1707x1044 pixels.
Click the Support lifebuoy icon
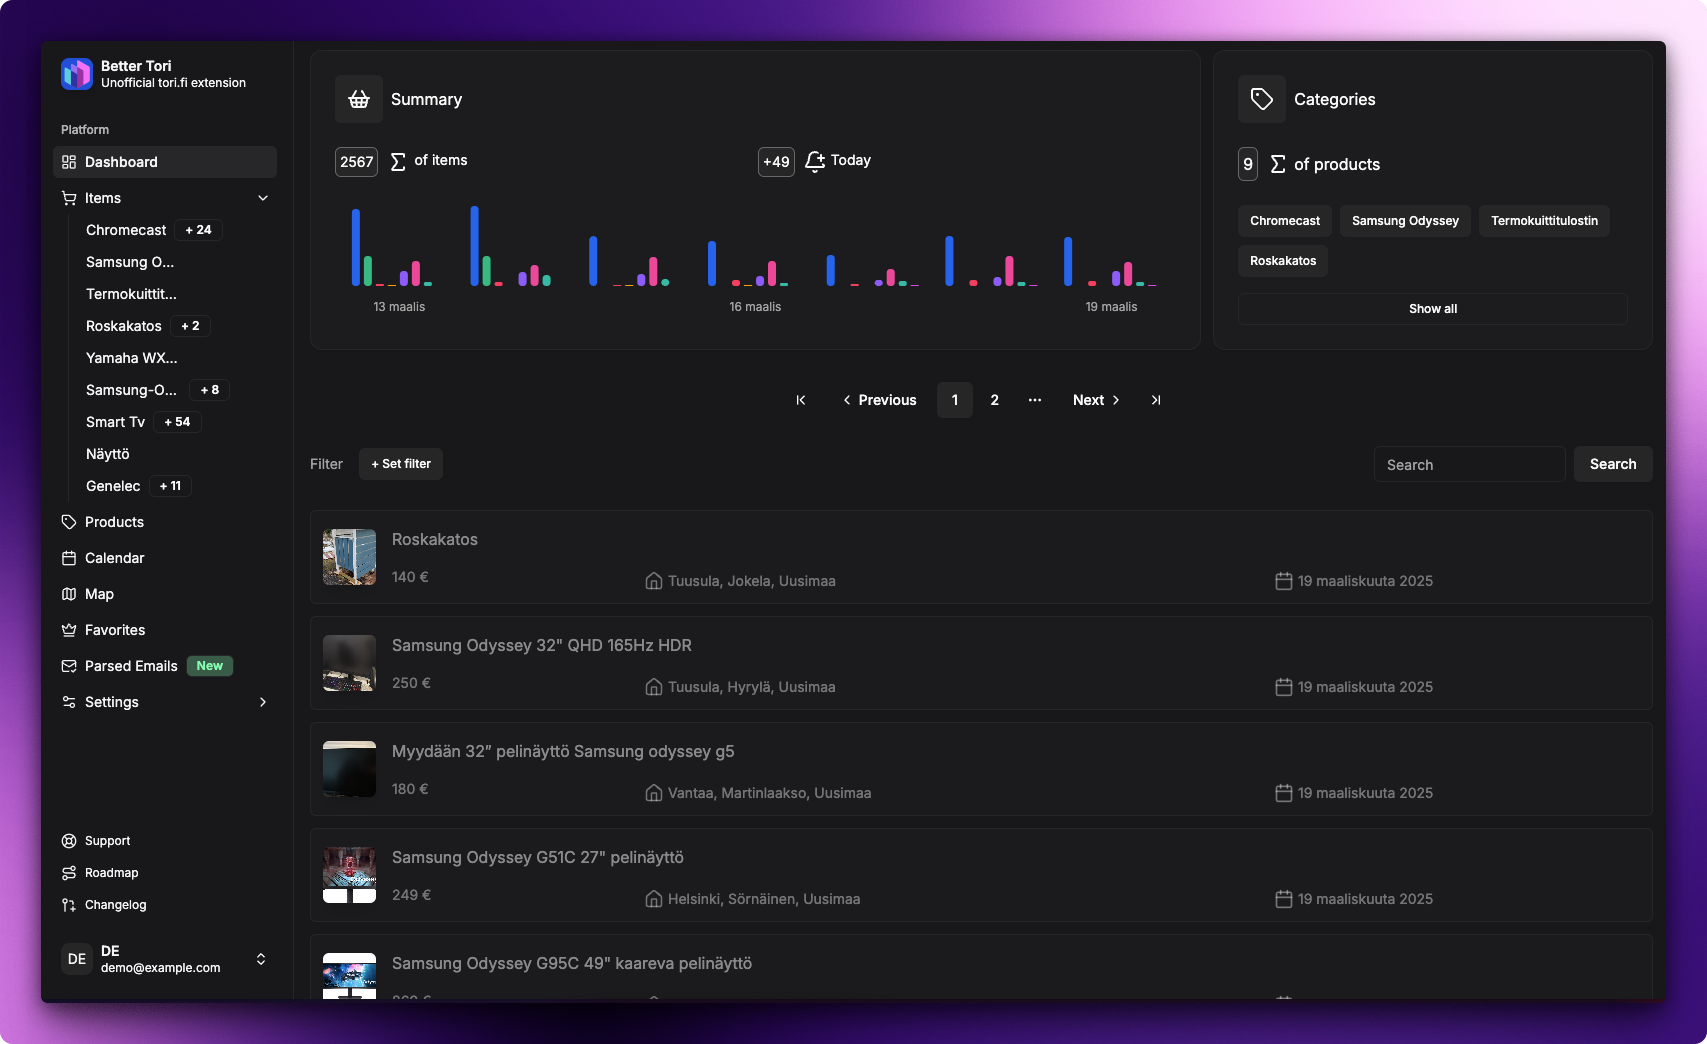click(x=69, y=841)
